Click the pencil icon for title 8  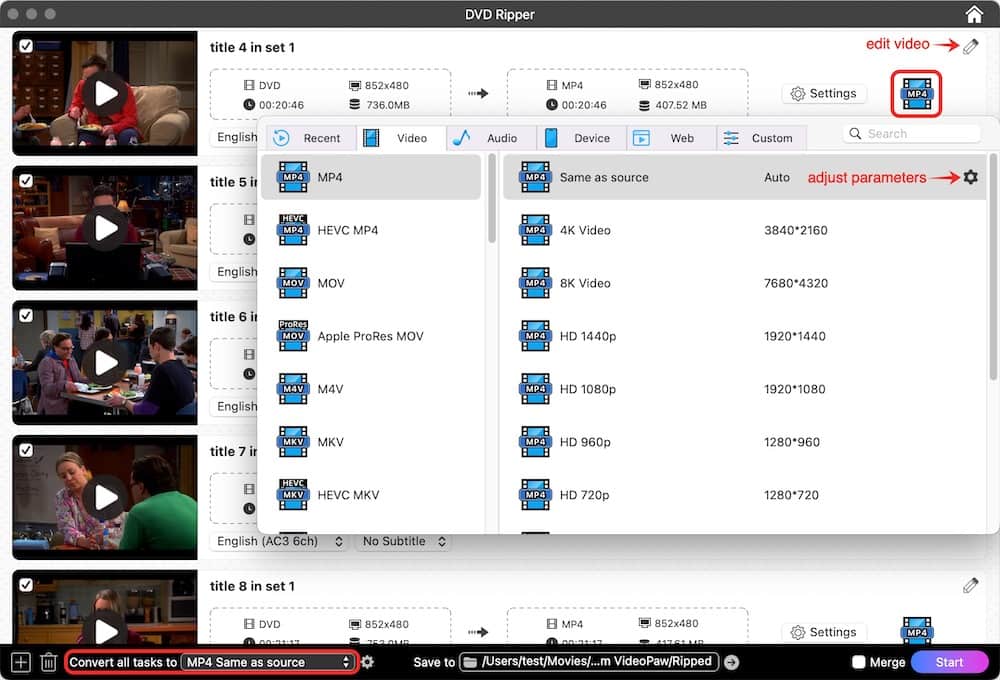coord(970,586)
